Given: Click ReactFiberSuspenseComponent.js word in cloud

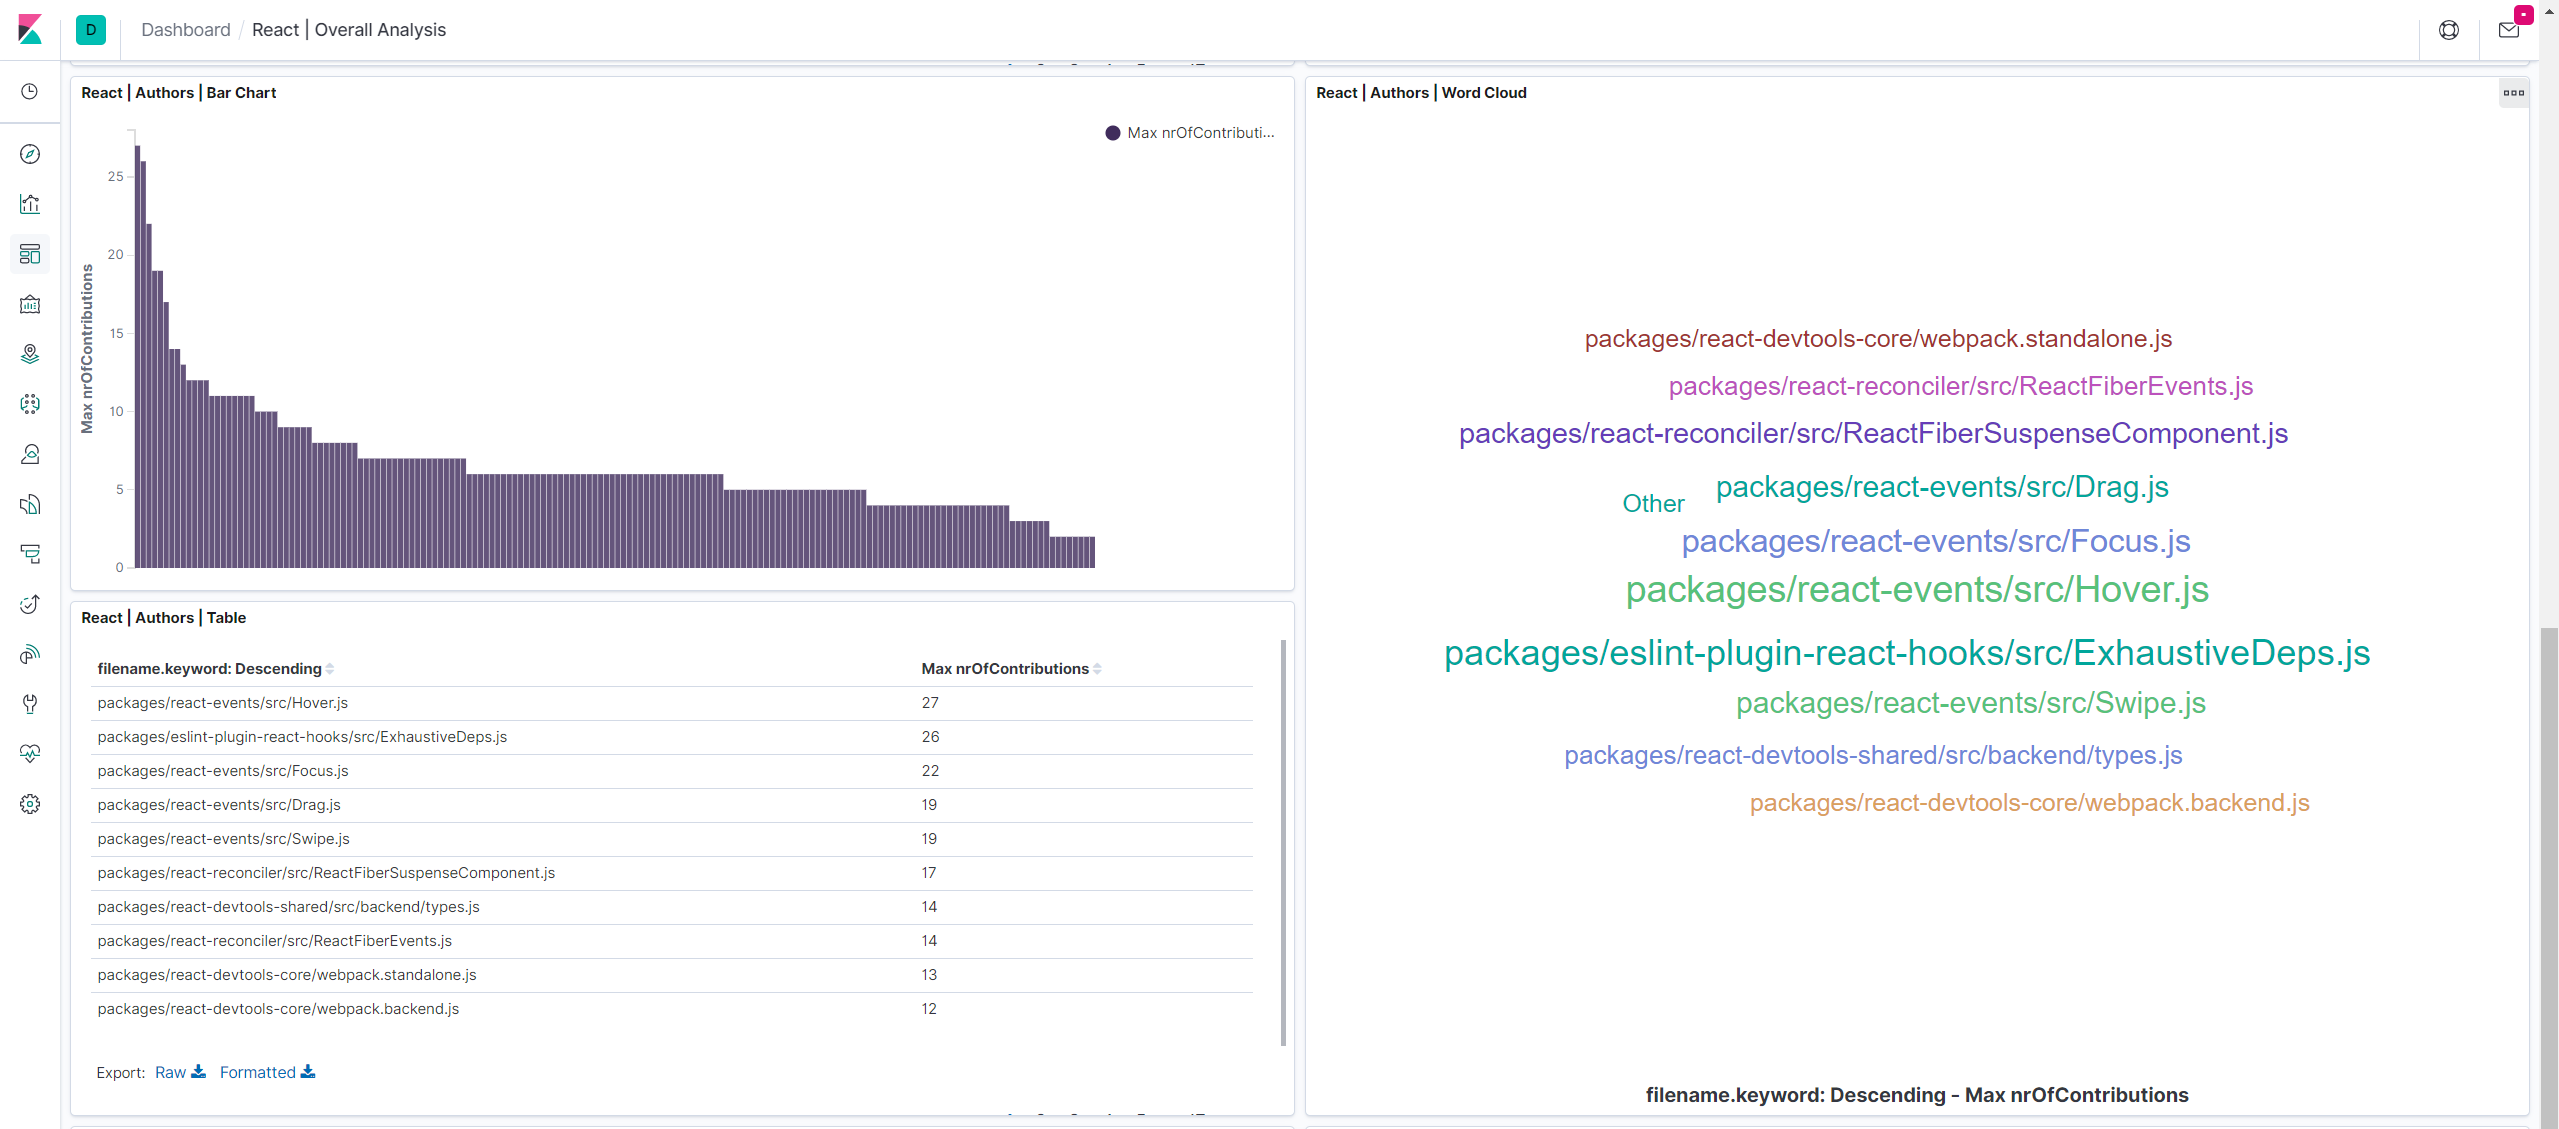Looking at the screenshot, I should click(1873, 434).
